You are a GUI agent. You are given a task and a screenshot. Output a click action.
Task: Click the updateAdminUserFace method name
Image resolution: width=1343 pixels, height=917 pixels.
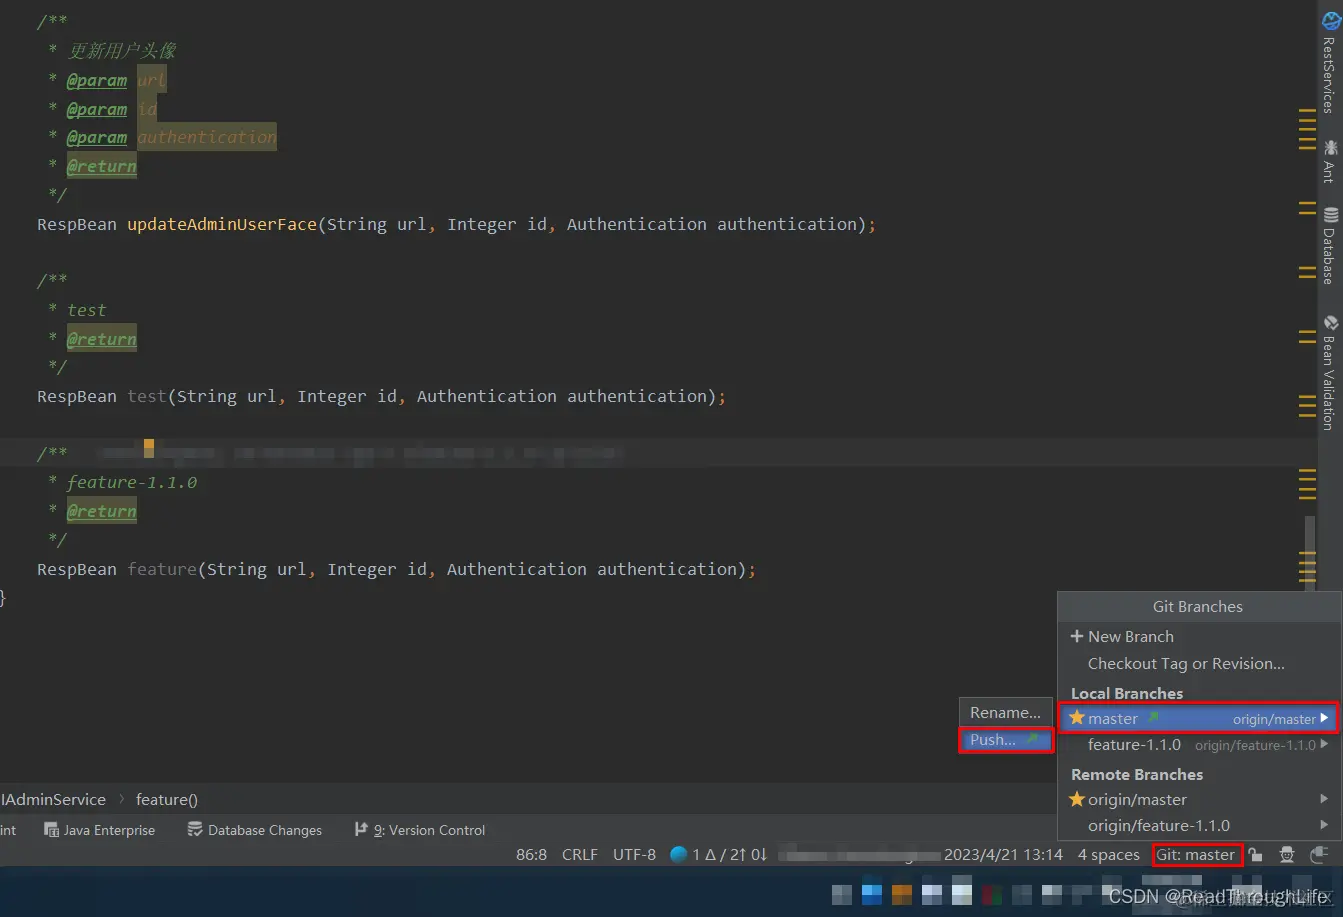(222, 224)
